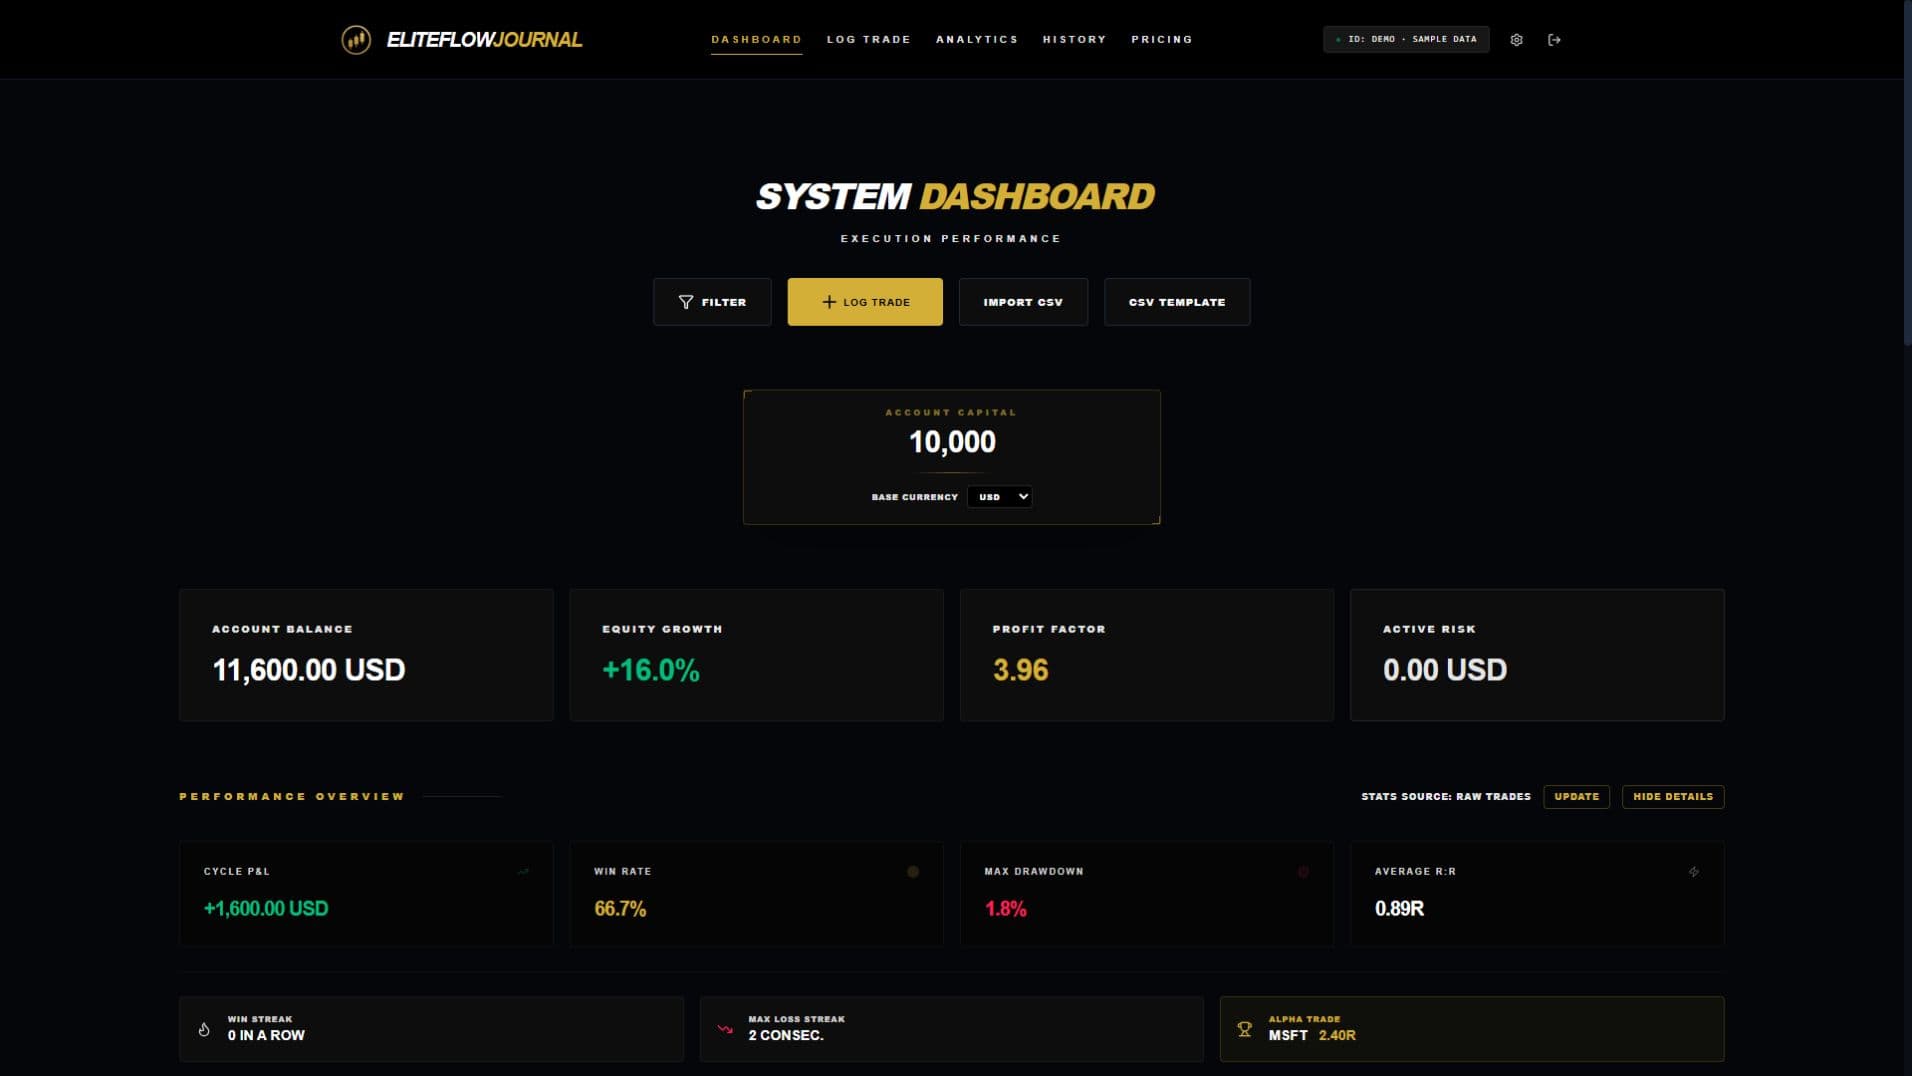1912x1076 pixels.
Task: Click the CSV Template button
Action: [1177, 302]
